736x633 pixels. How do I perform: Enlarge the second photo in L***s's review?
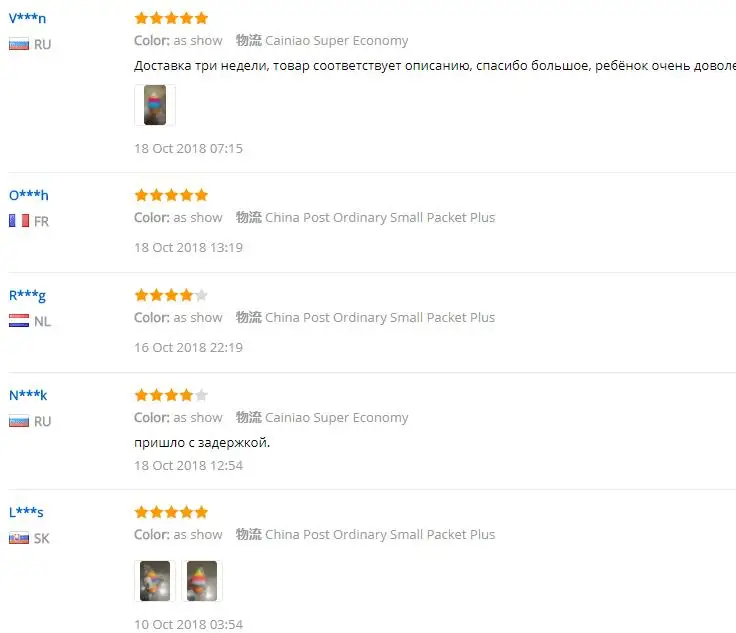pyautogui.click(x=202, y=581)
